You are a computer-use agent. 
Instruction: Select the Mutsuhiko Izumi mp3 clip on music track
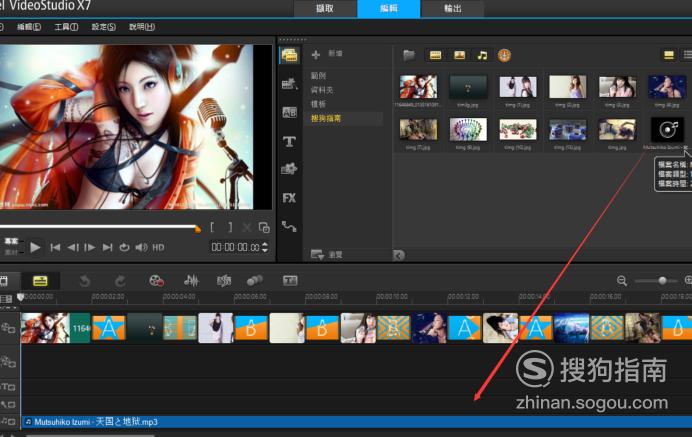pyautogui.click(x=357, y=422)
